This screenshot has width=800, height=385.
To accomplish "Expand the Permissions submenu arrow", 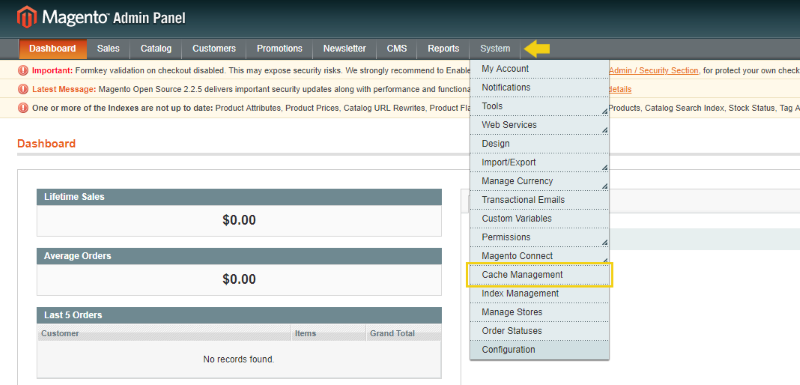I will (x=605, y=242).
